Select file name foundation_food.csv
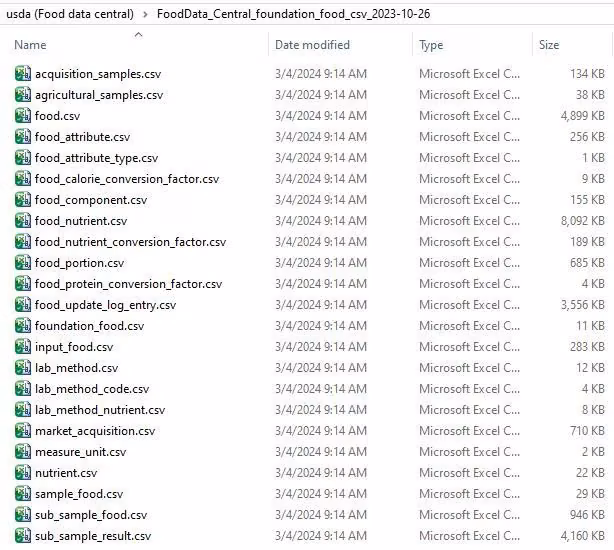The height and width of the screenshot is (550, 614). 90,326
